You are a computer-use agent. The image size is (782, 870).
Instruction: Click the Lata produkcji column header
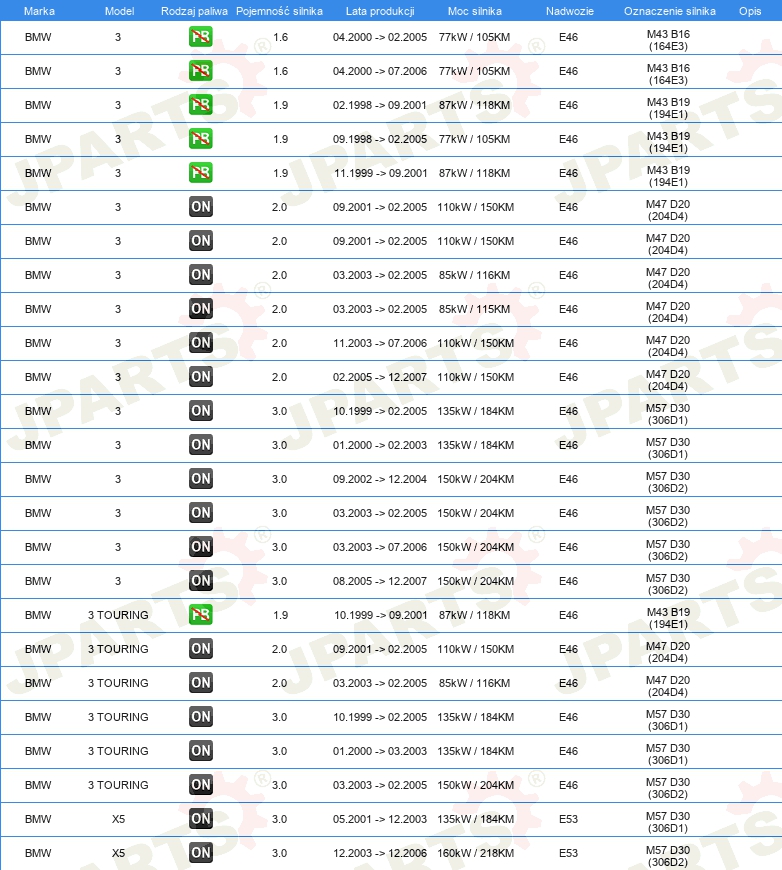point(380,11)
